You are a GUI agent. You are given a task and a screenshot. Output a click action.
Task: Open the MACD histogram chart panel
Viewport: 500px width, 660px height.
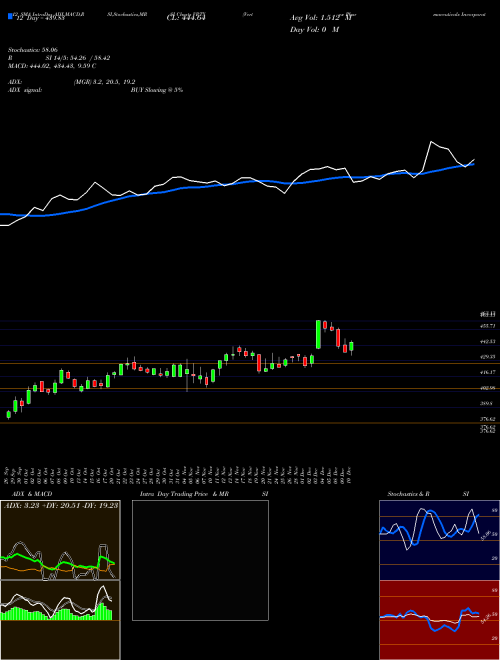click(x=60, y=620)
